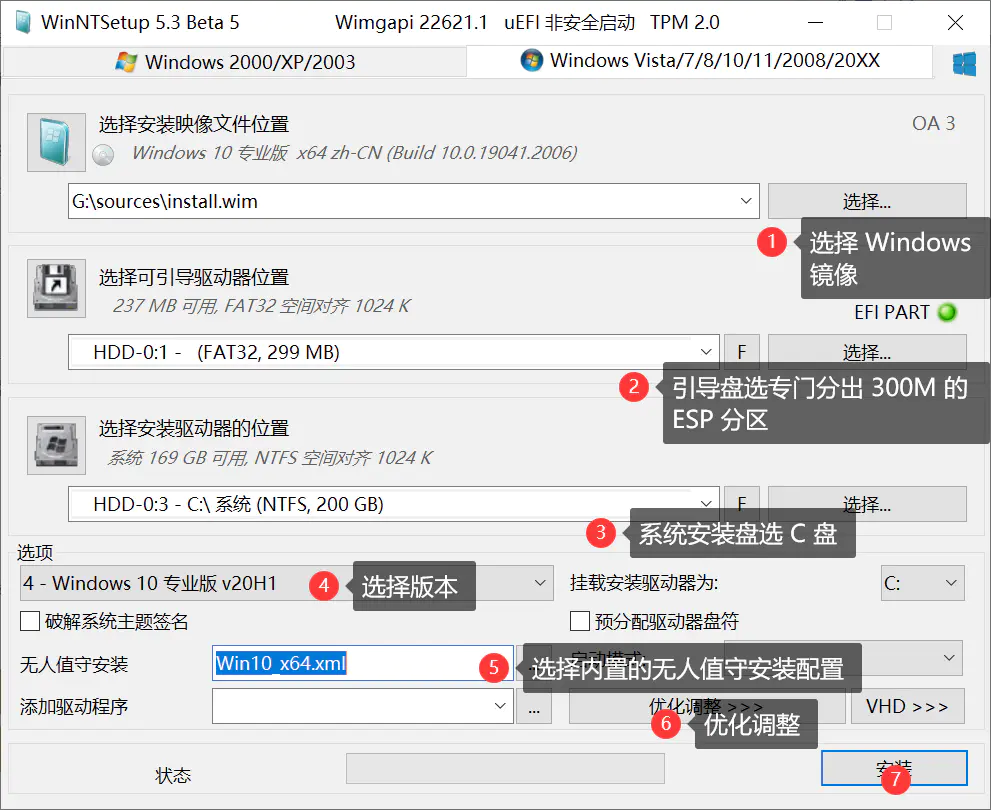Switch to Windows Vista/7/8/10/11/2008/20XX tab

[700, 61]
